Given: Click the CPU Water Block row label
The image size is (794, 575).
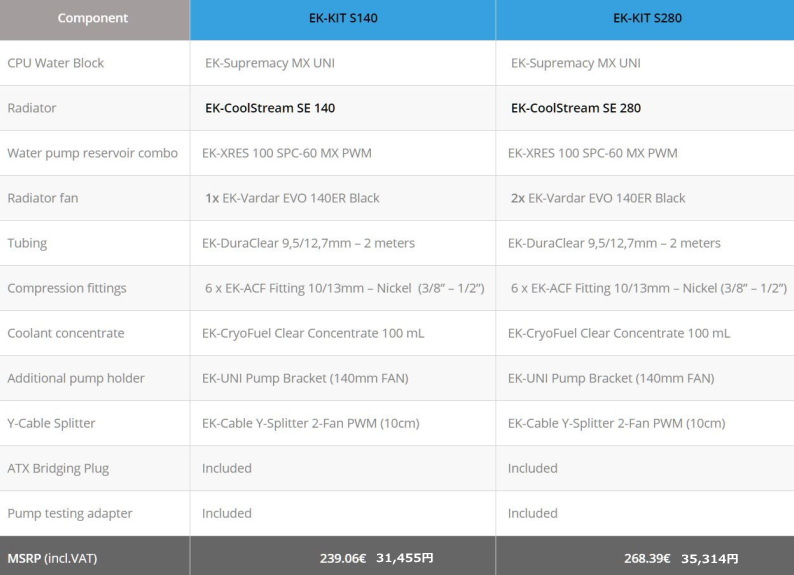Looking at the screenshot, I should pyautogui.click(x=56, y=63).
